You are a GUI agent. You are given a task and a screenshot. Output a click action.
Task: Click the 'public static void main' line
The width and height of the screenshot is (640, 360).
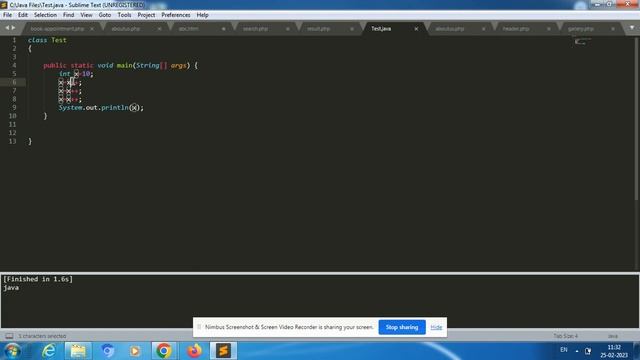click(x=121, y=65)
